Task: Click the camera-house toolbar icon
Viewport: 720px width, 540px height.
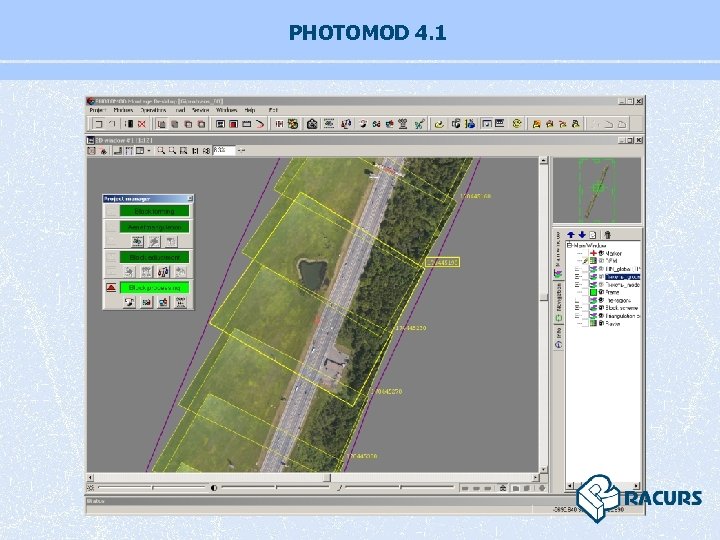Action: click(x=312, y=124)
